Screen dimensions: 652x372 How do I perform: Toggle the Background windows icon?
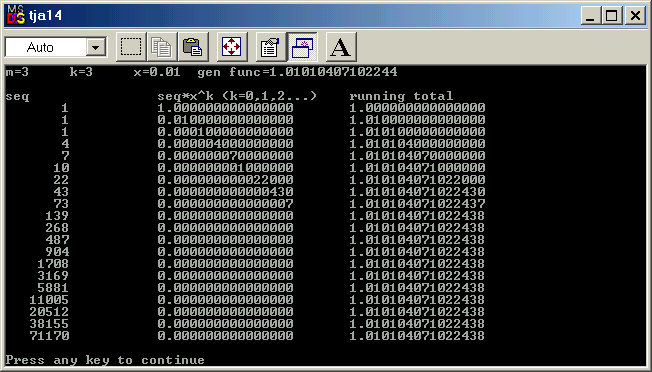pos(302,47)
